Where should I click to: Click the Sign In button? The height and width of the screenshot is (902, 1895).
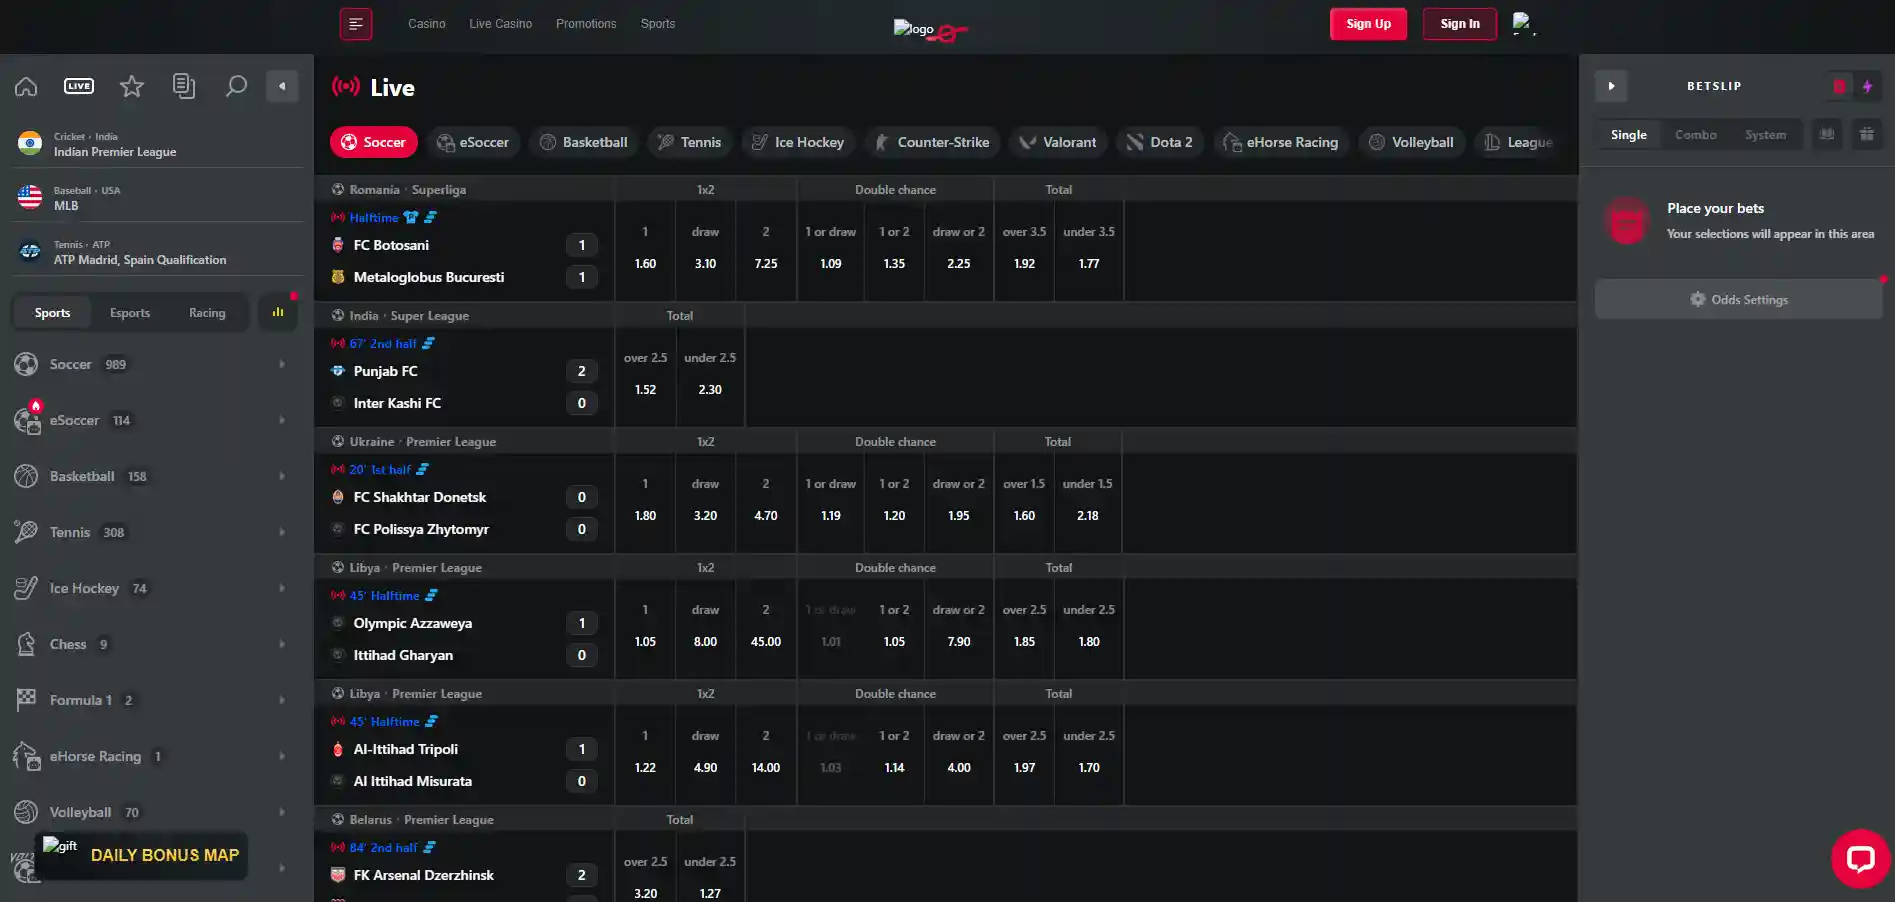1460,24
